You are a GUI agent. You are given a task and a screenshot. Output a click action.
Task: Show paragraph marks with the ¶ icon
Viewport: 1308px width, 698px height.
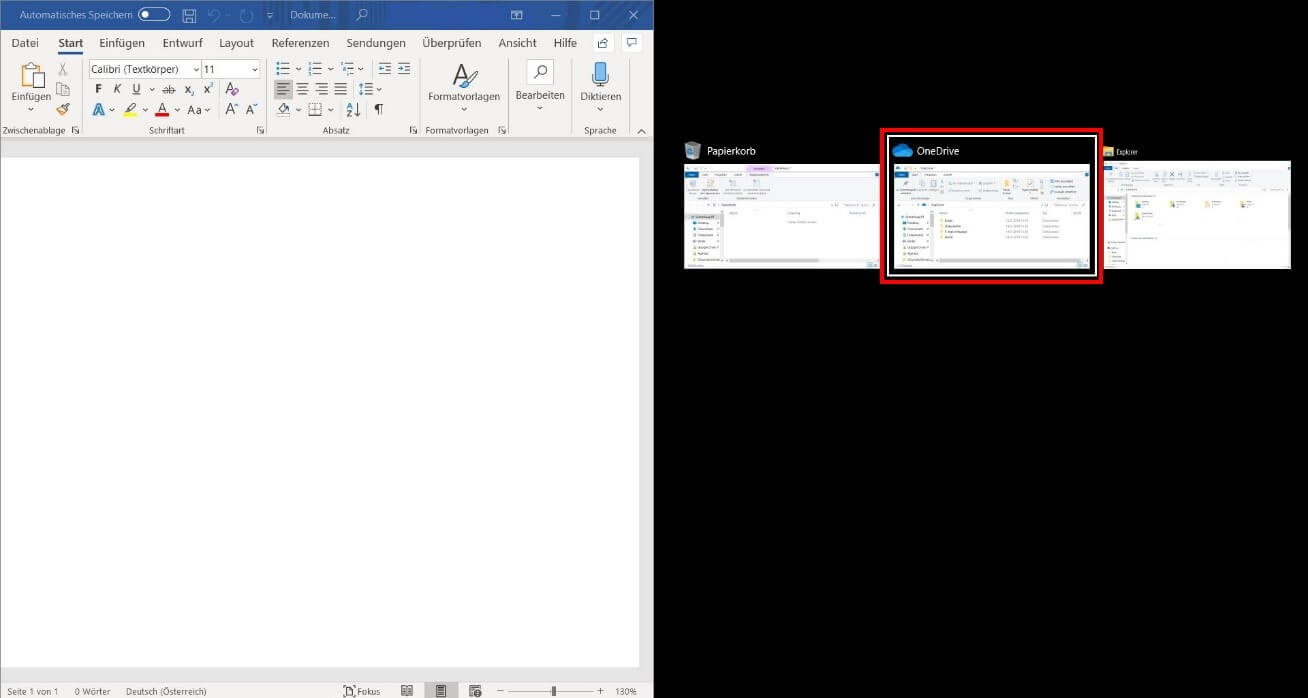378,109
